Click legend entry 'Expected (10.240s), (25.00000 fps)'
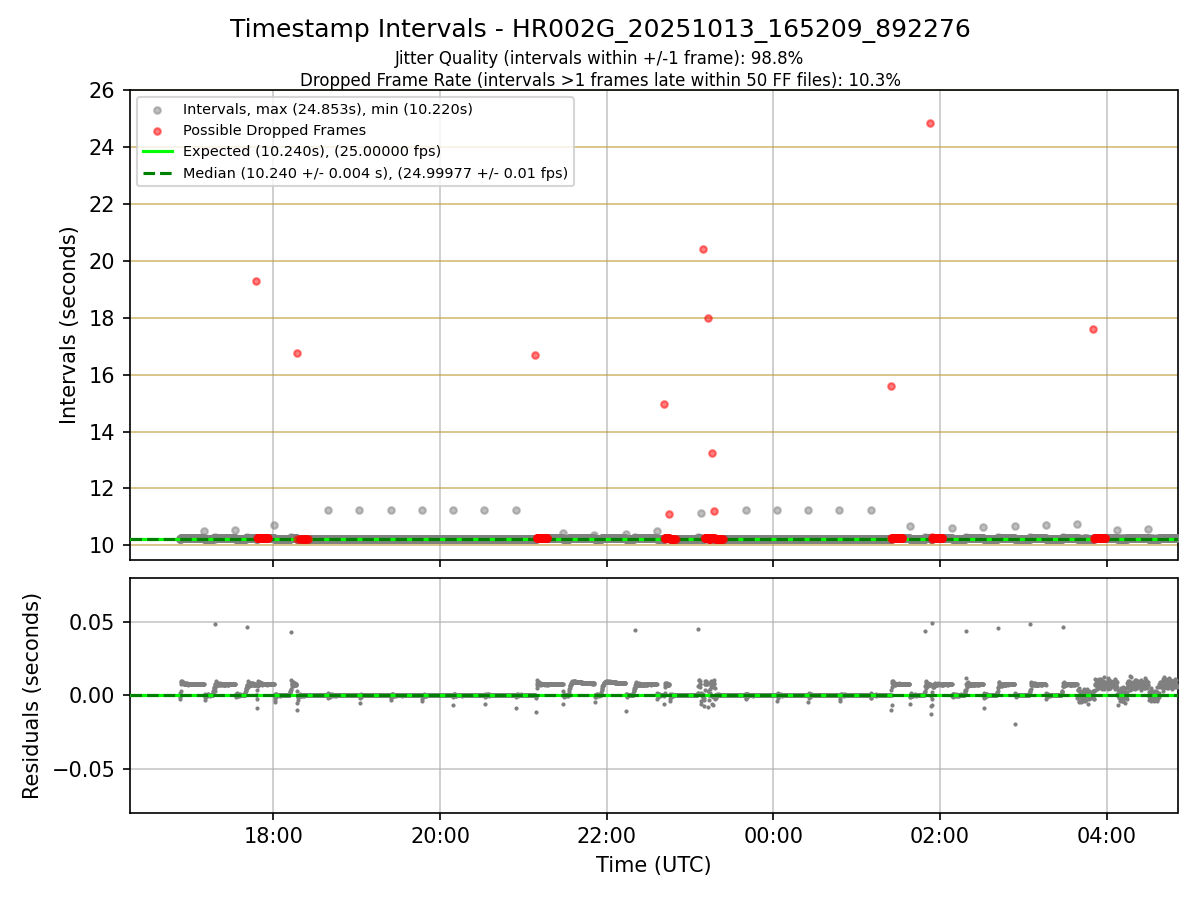The image size is (1200, 900). (x=312, y=152)
